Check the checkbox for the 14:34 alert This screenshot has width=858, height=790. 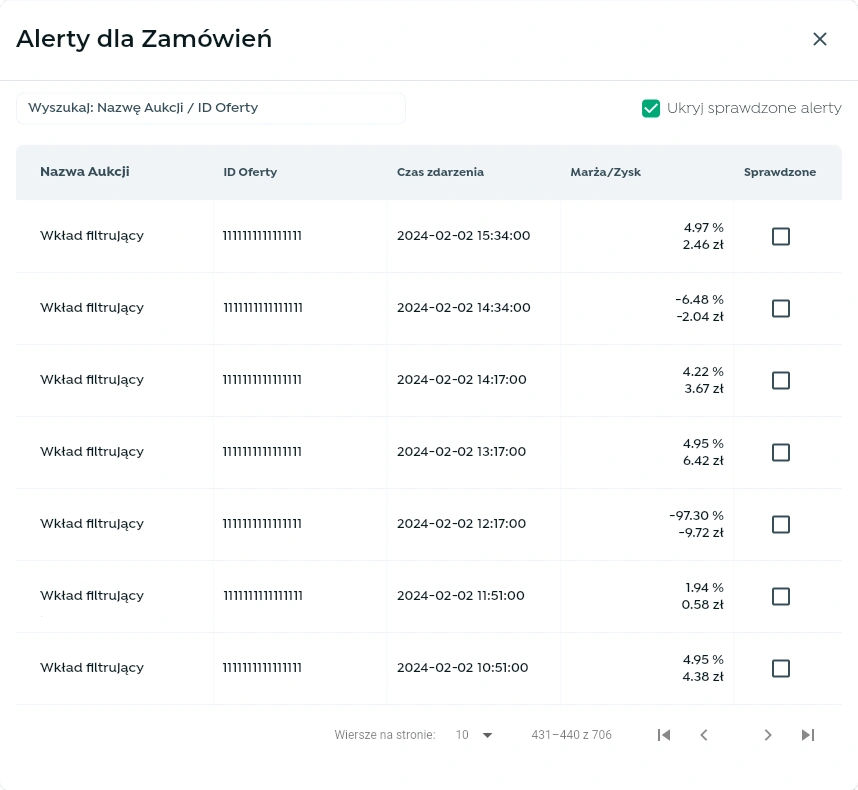(x=781, y=309)
